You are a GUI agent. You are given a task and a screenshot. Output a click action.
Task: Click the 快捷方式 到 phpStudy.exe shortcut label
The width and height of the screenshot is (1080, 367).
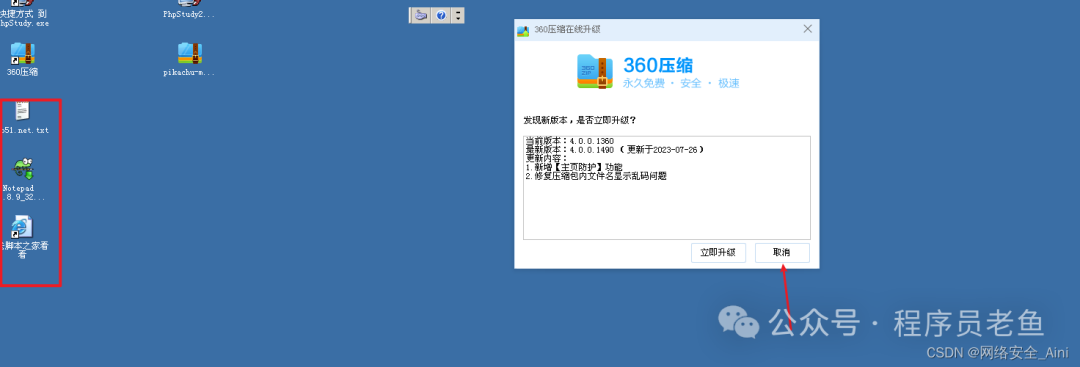coord(23,19)
